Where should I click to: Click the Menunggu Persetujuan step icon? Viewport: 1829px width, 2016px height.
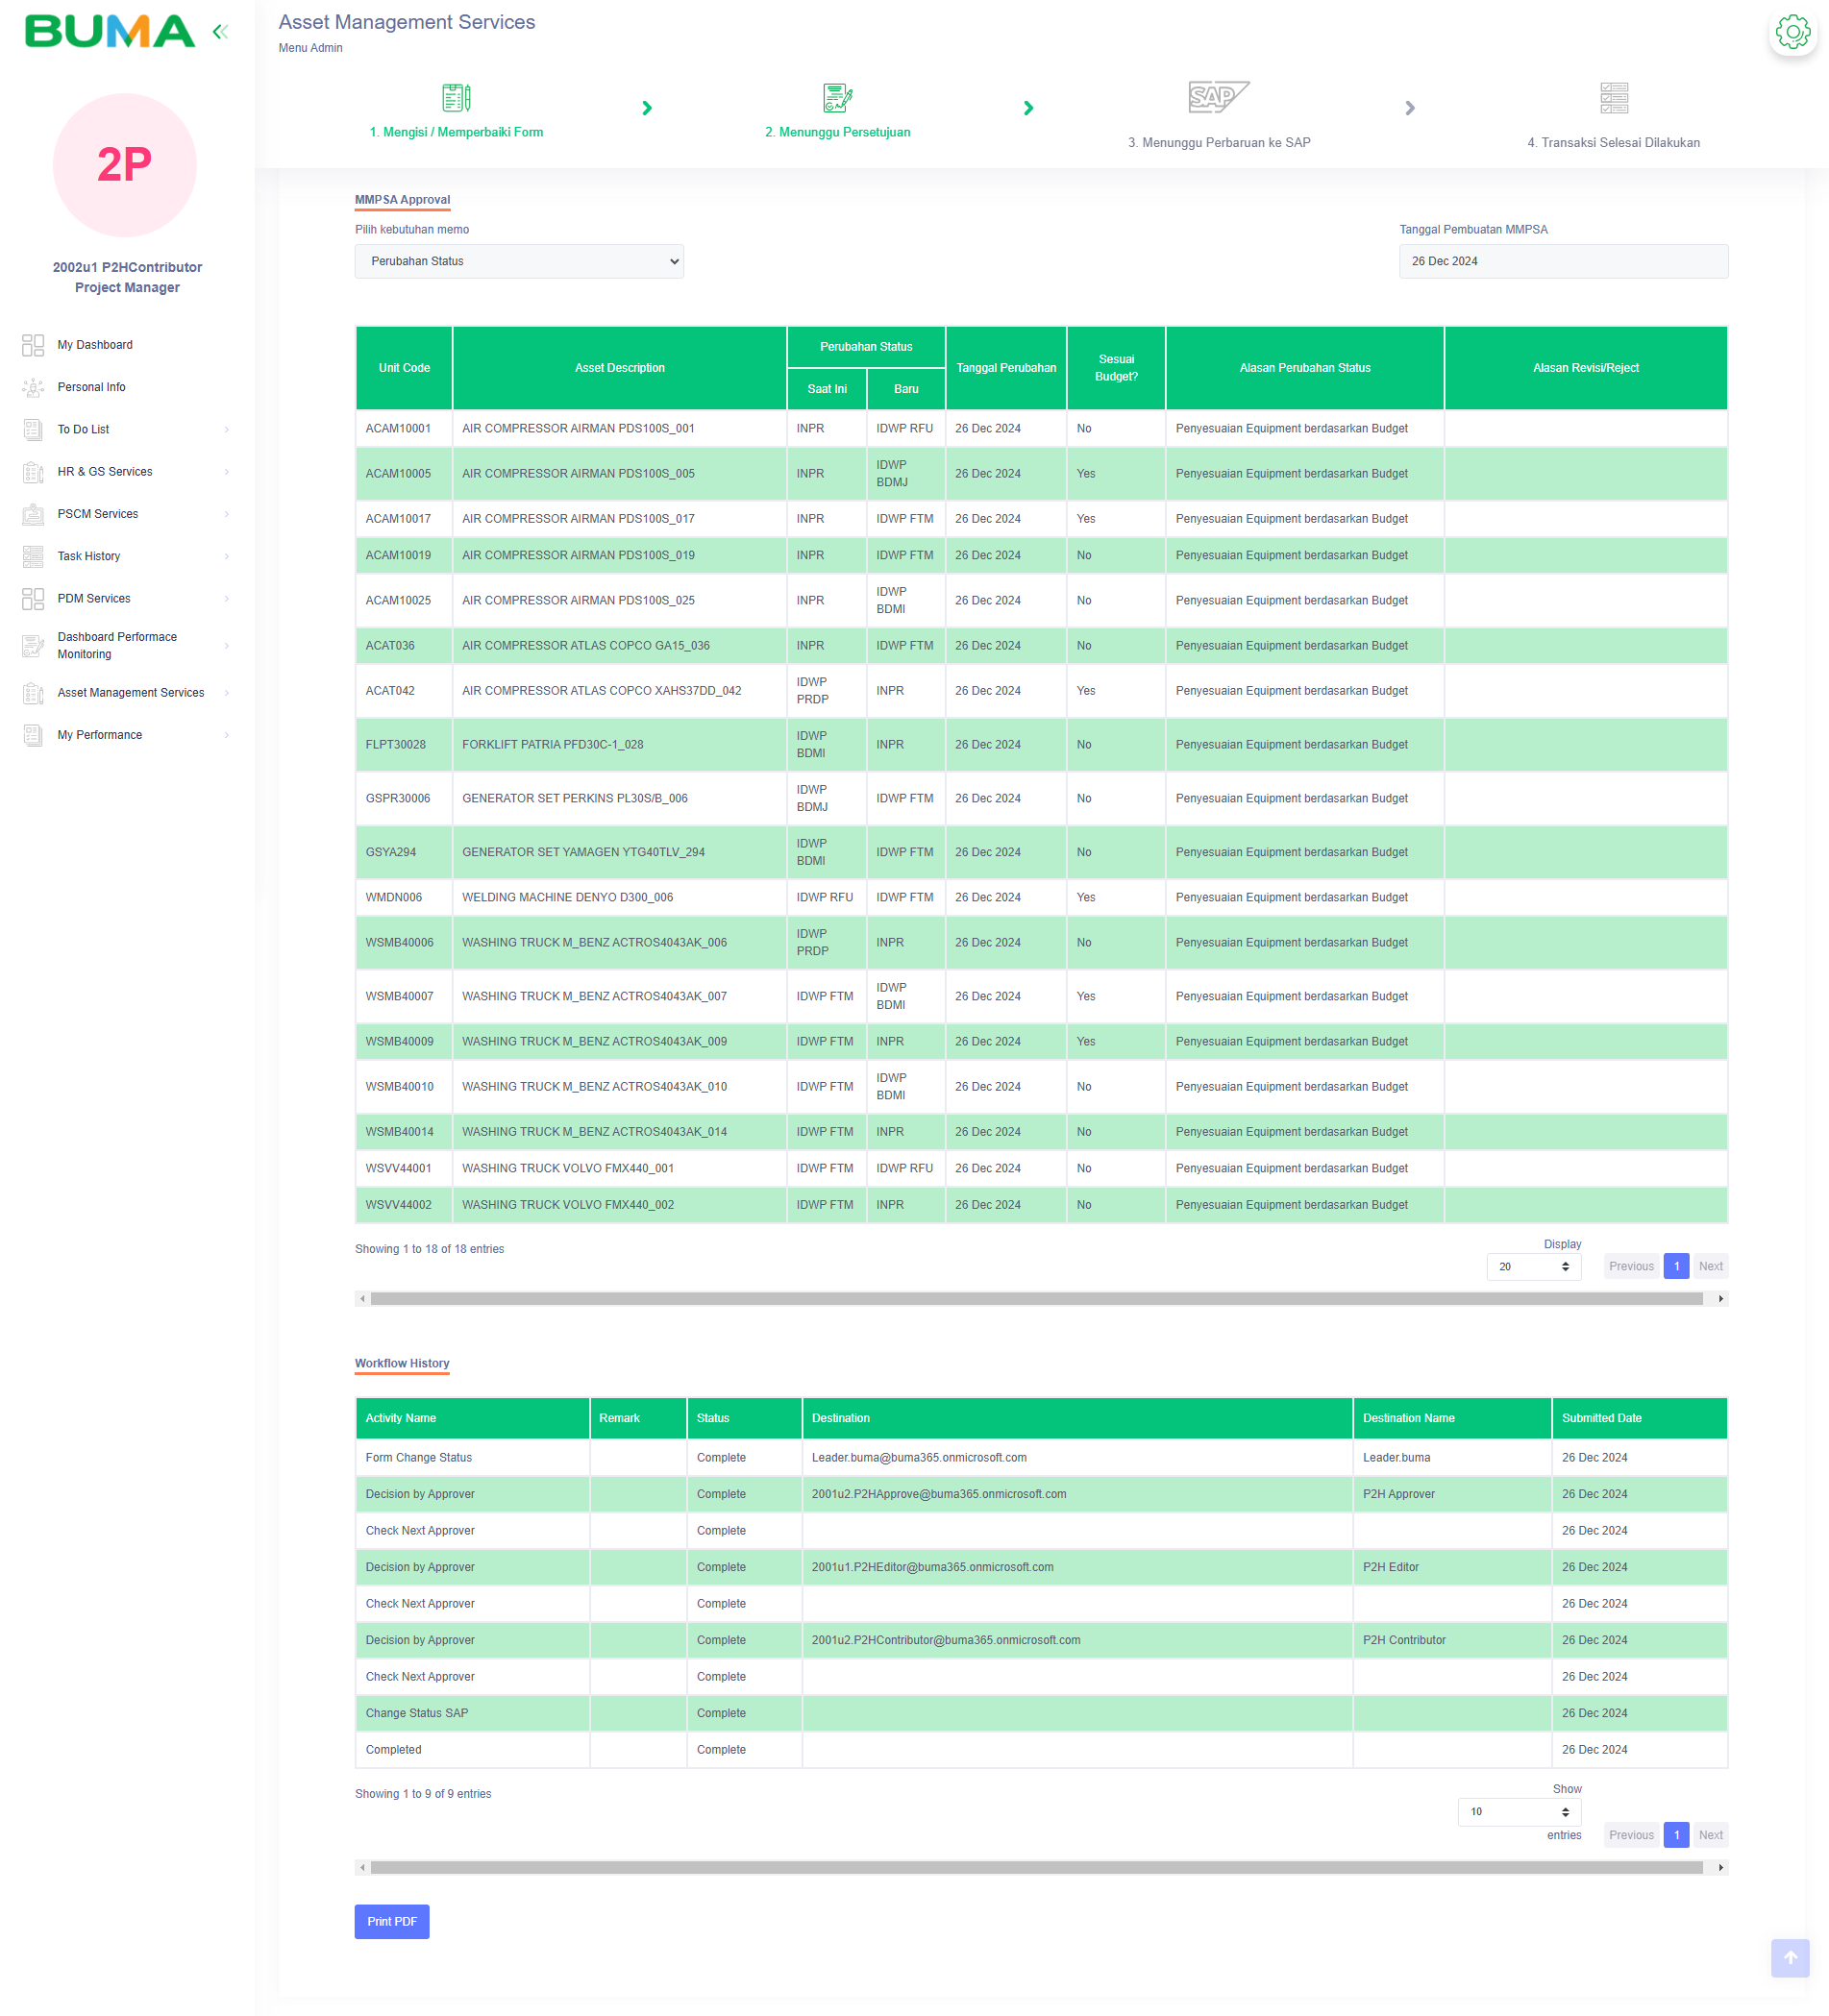click(837, 97)
